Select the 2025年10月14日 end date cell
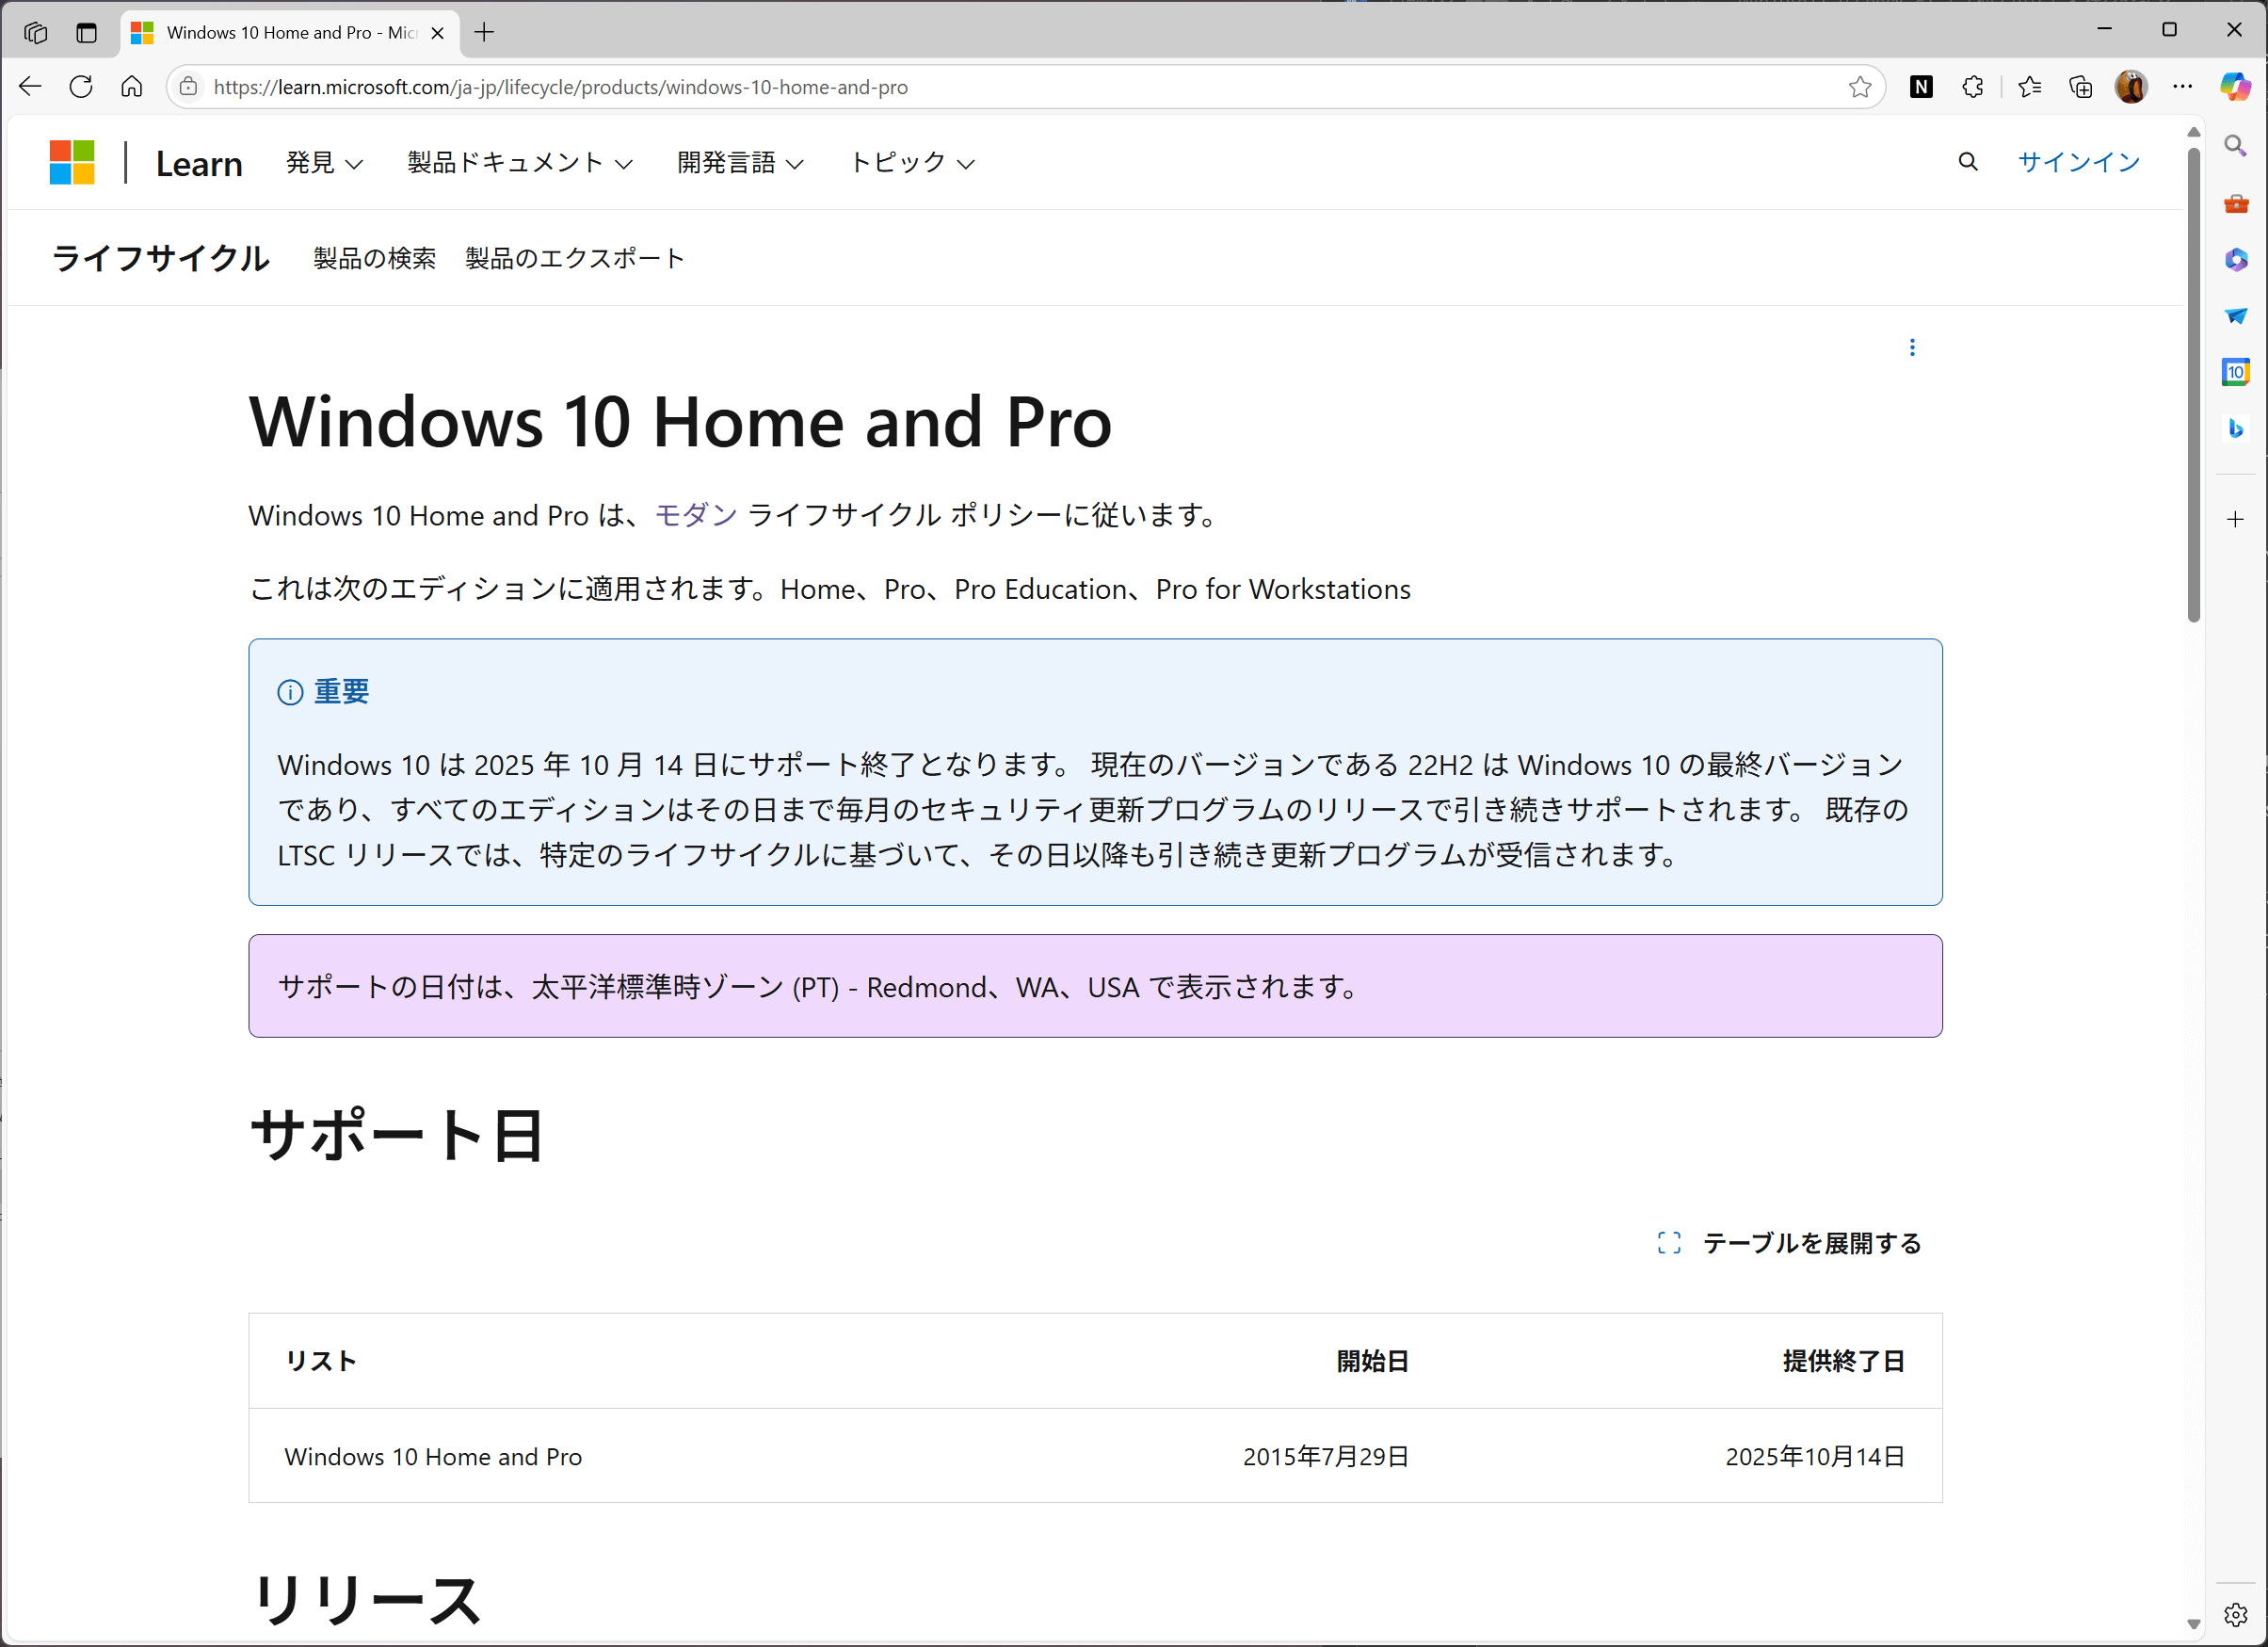 1815,1456
